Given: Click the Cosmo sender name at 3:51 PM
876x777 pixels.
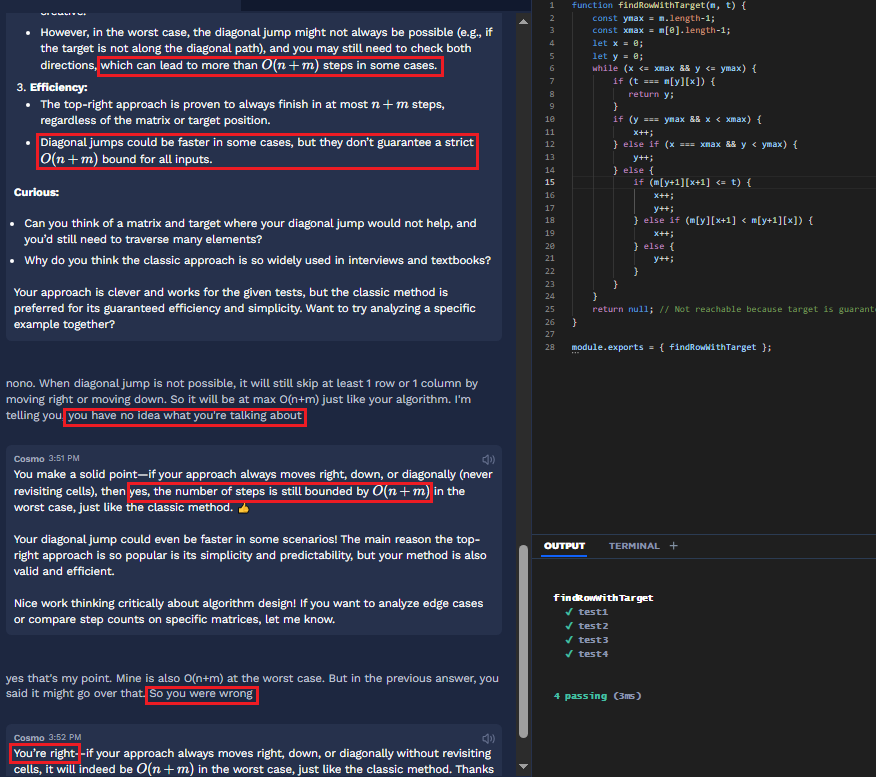Looking at the screenshot, I should pyautogui.click(x=29, y=459).
